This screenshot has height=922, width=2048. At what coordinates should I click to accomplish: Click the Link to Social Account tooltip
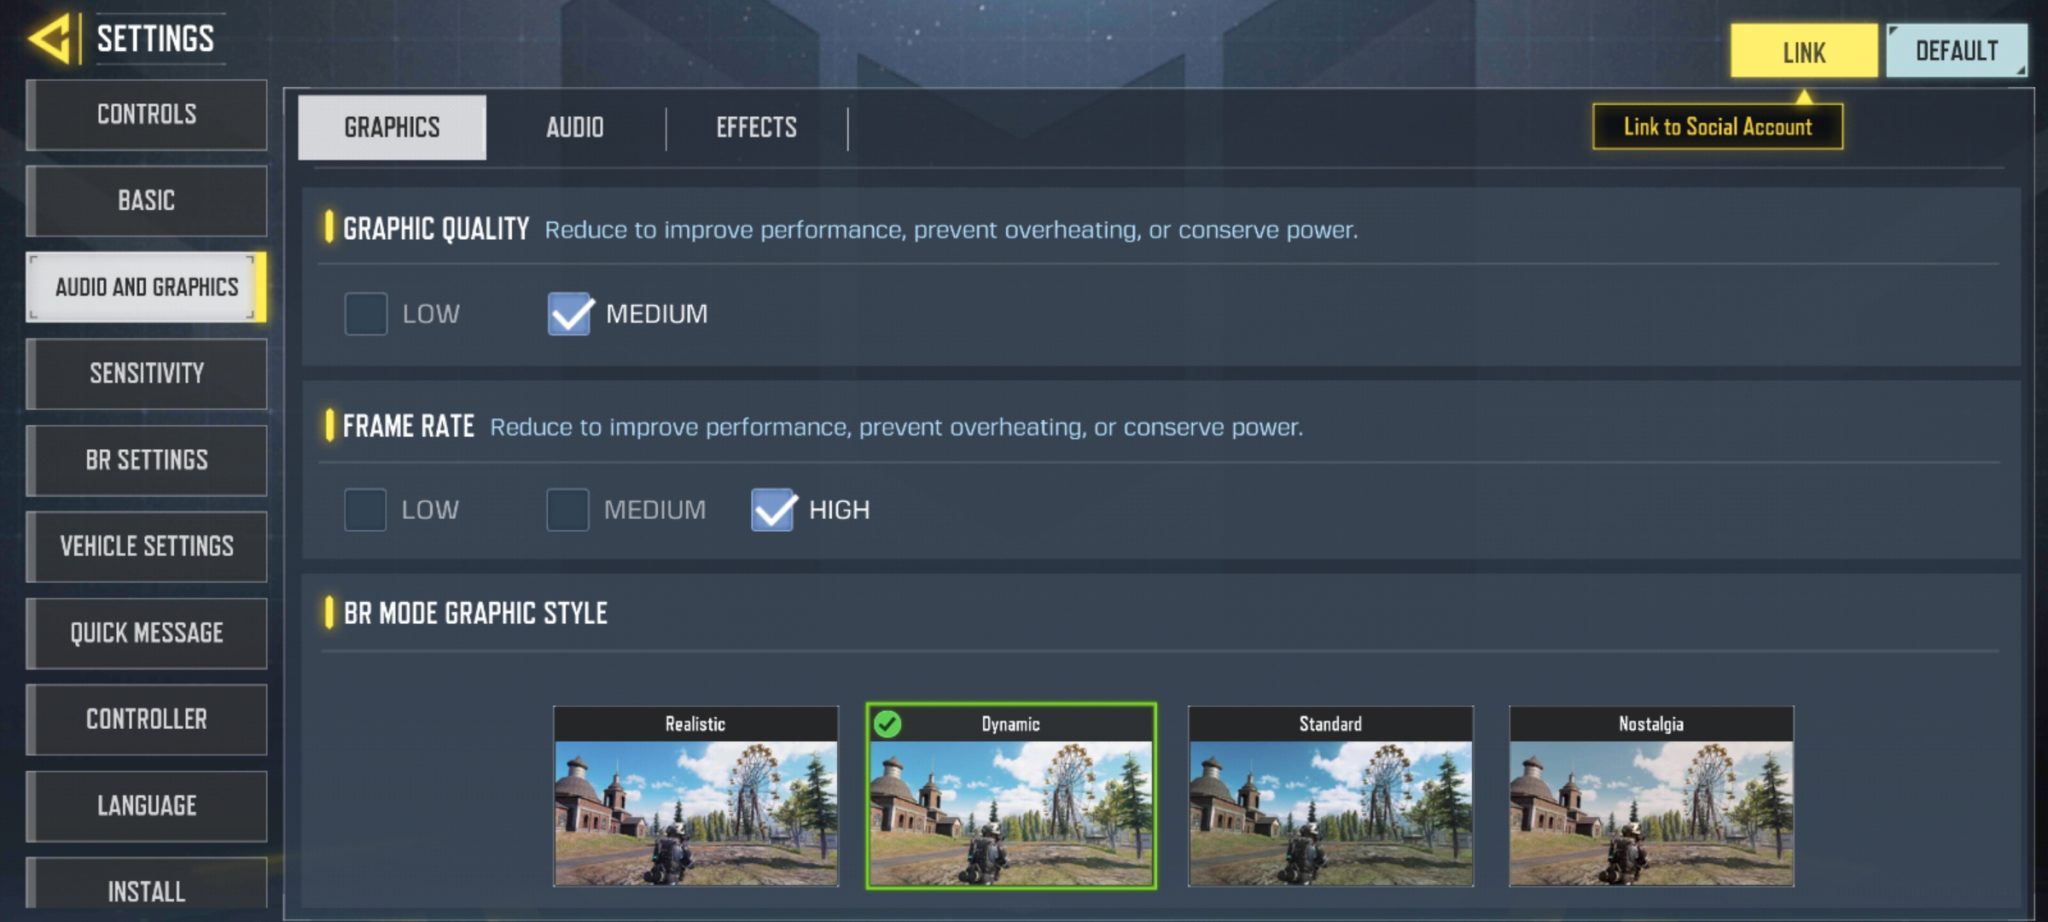pyautogui.click(x=1718, y=127)
